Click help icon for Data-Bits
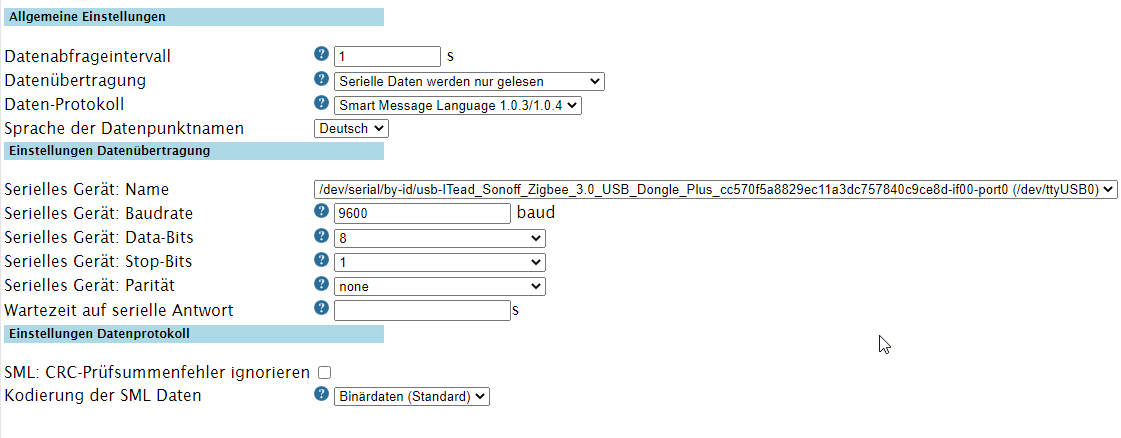The width and height of the screenshot is (1121, 438). coord(321,236)
